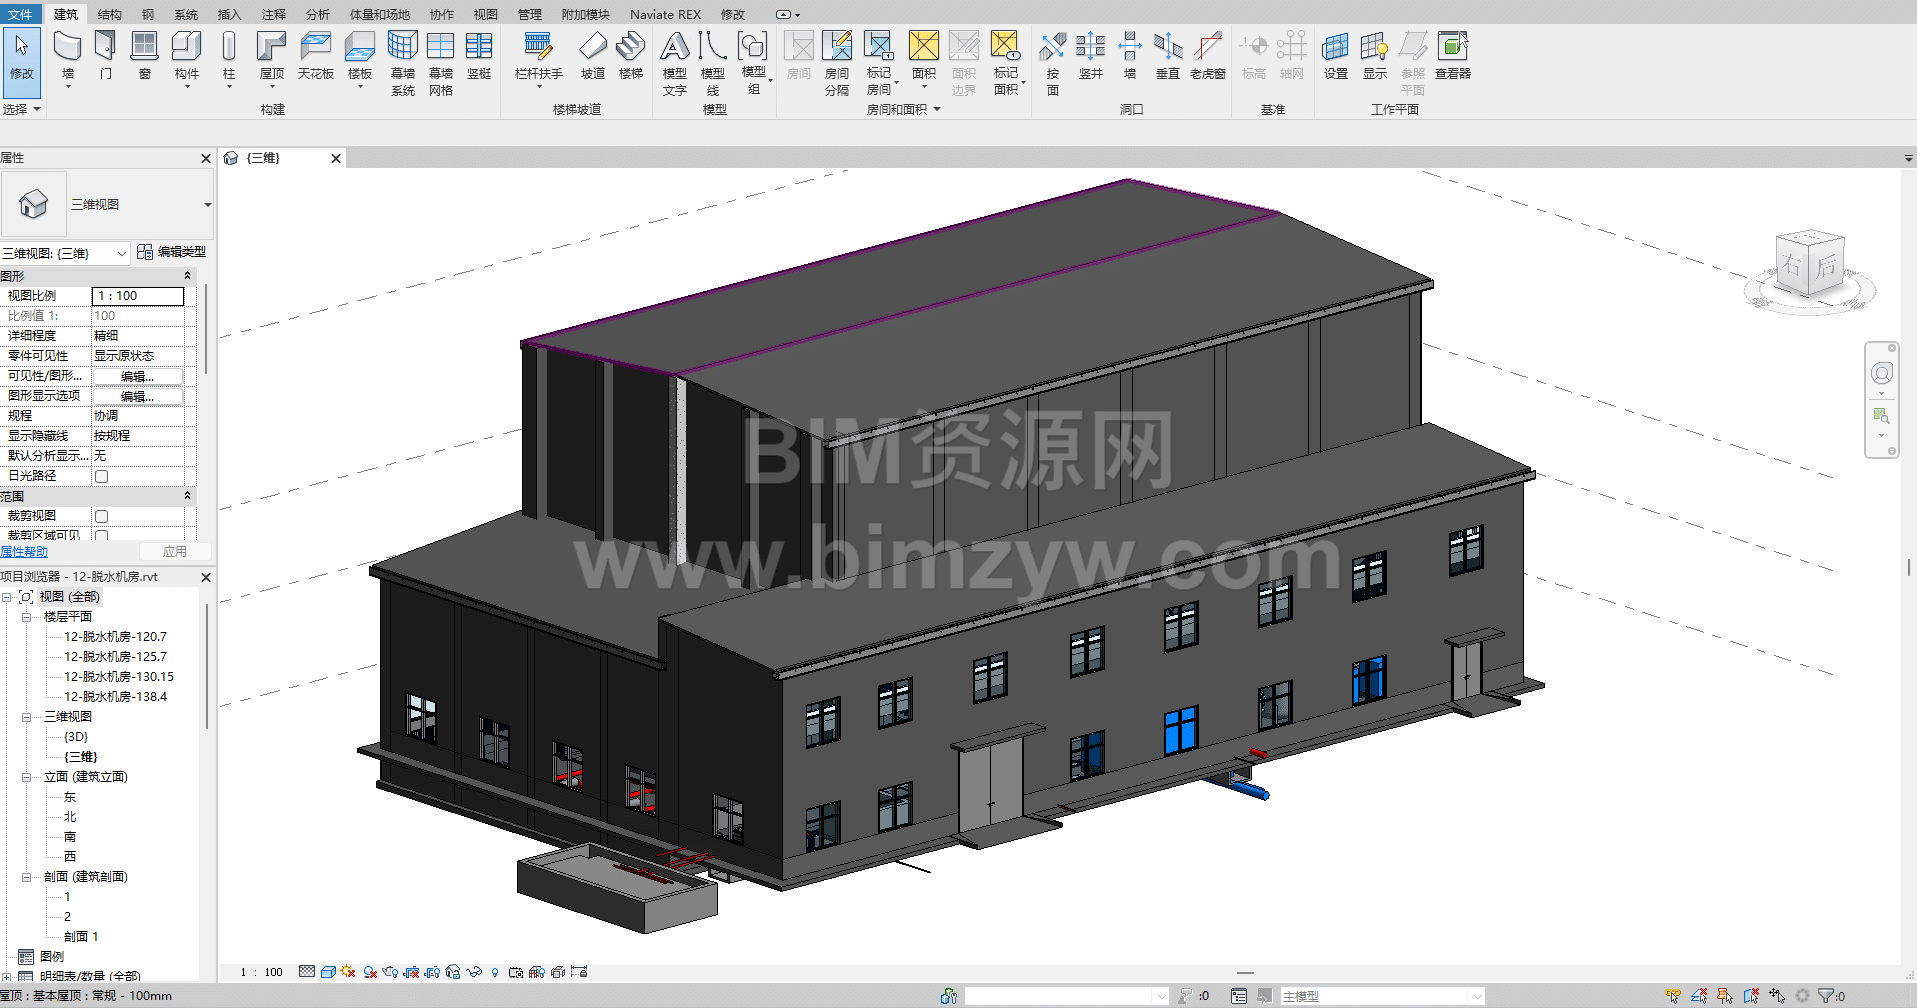Switch to the Naviate REX ribbon tab
Viewport: 1917px width, 1008px height.
665,14
